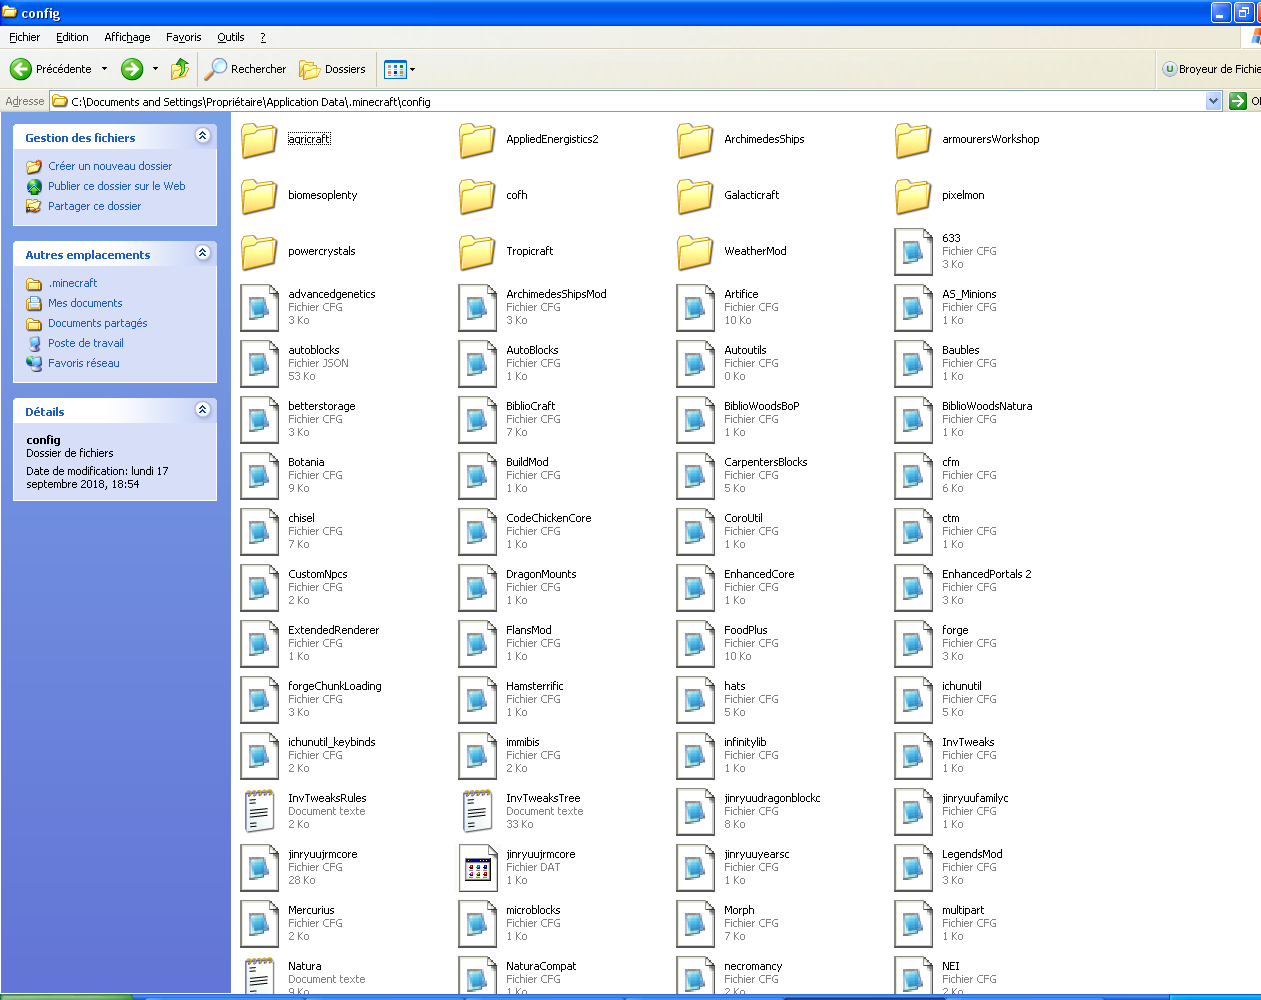Open Mes documents link

click(85, 303)
